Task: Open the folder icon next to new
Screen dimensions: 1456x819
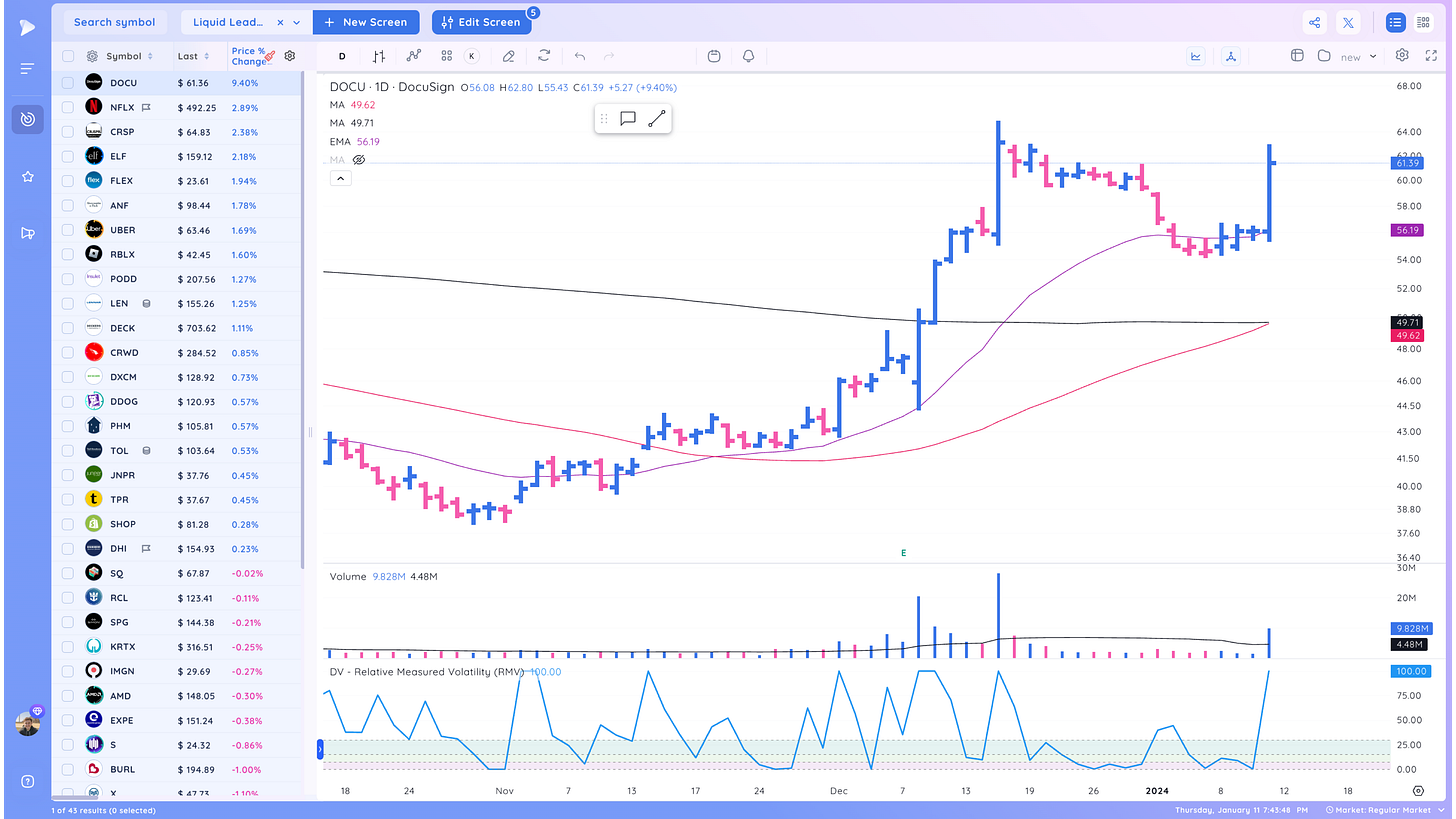Action: pos(1324,56)
